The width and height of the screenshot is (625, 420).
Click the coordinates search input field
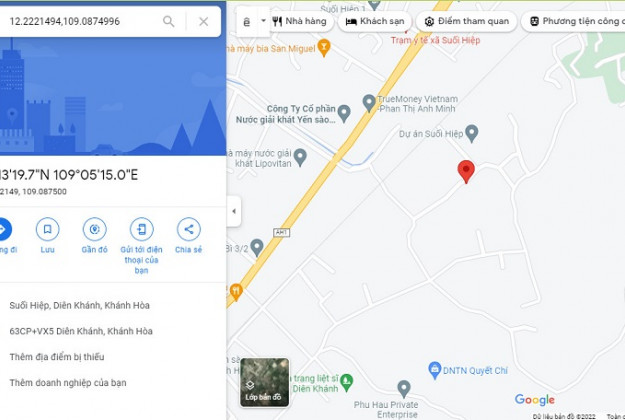pos(80,21)
